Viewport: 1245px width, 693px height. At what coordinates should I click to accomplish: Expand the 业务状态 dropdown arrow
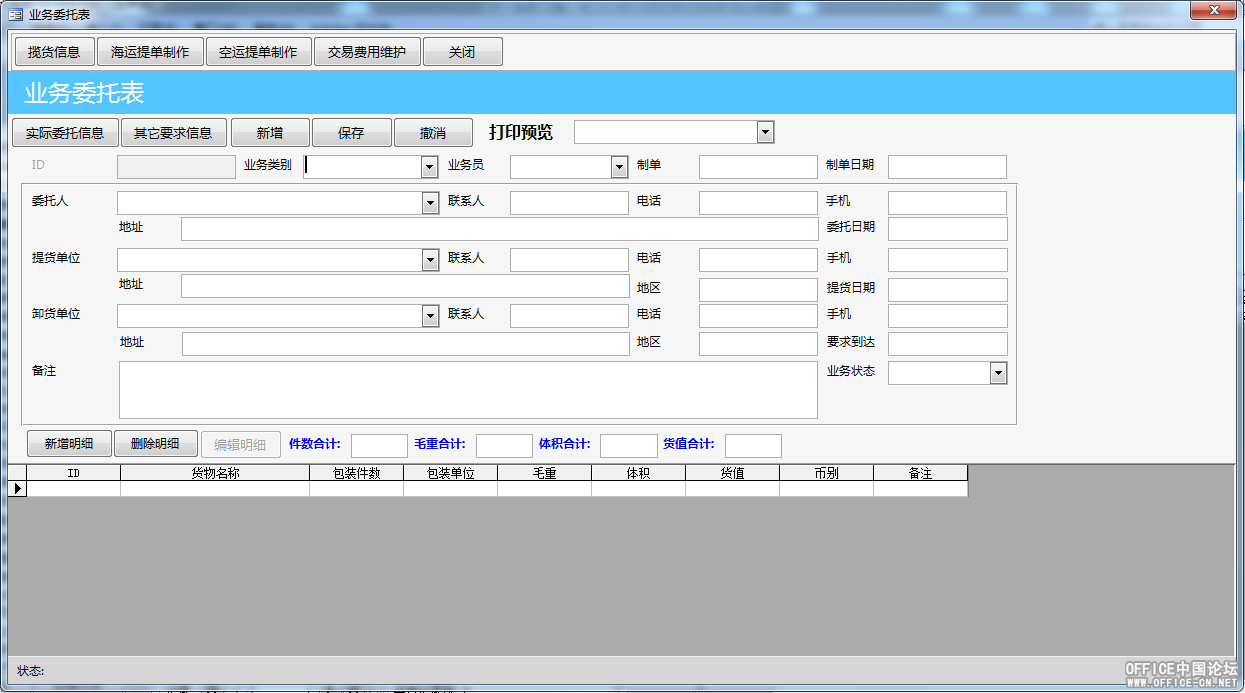click(998, 373)
